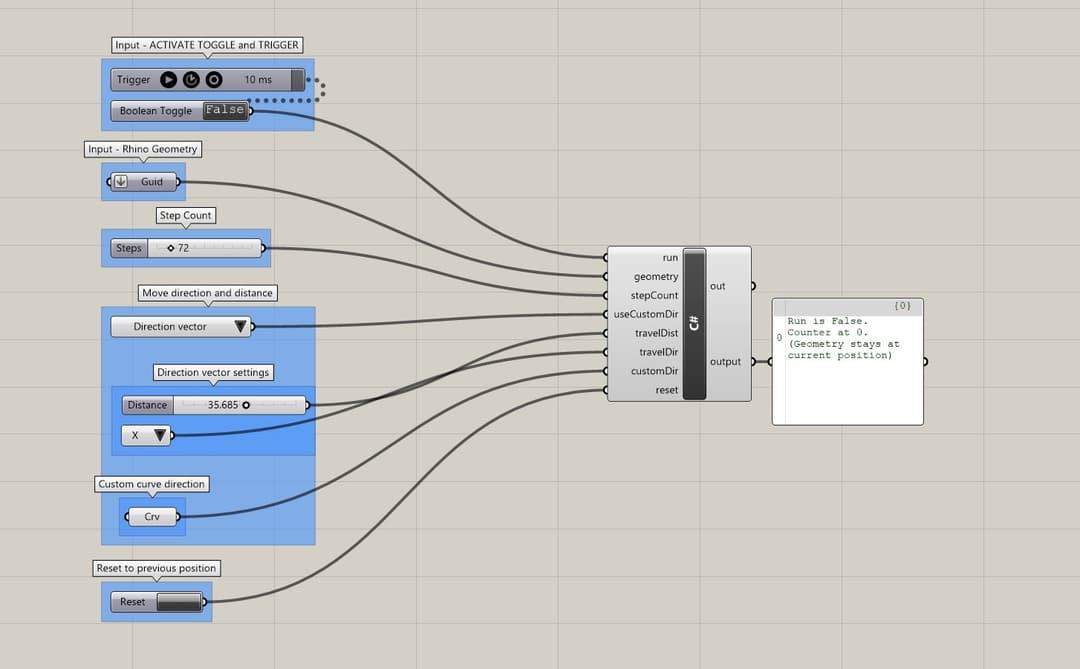Select the Crv parameter component
The width and height of the screenshot is (1080, 669).
pyautogui.click(x=152, y=517)
